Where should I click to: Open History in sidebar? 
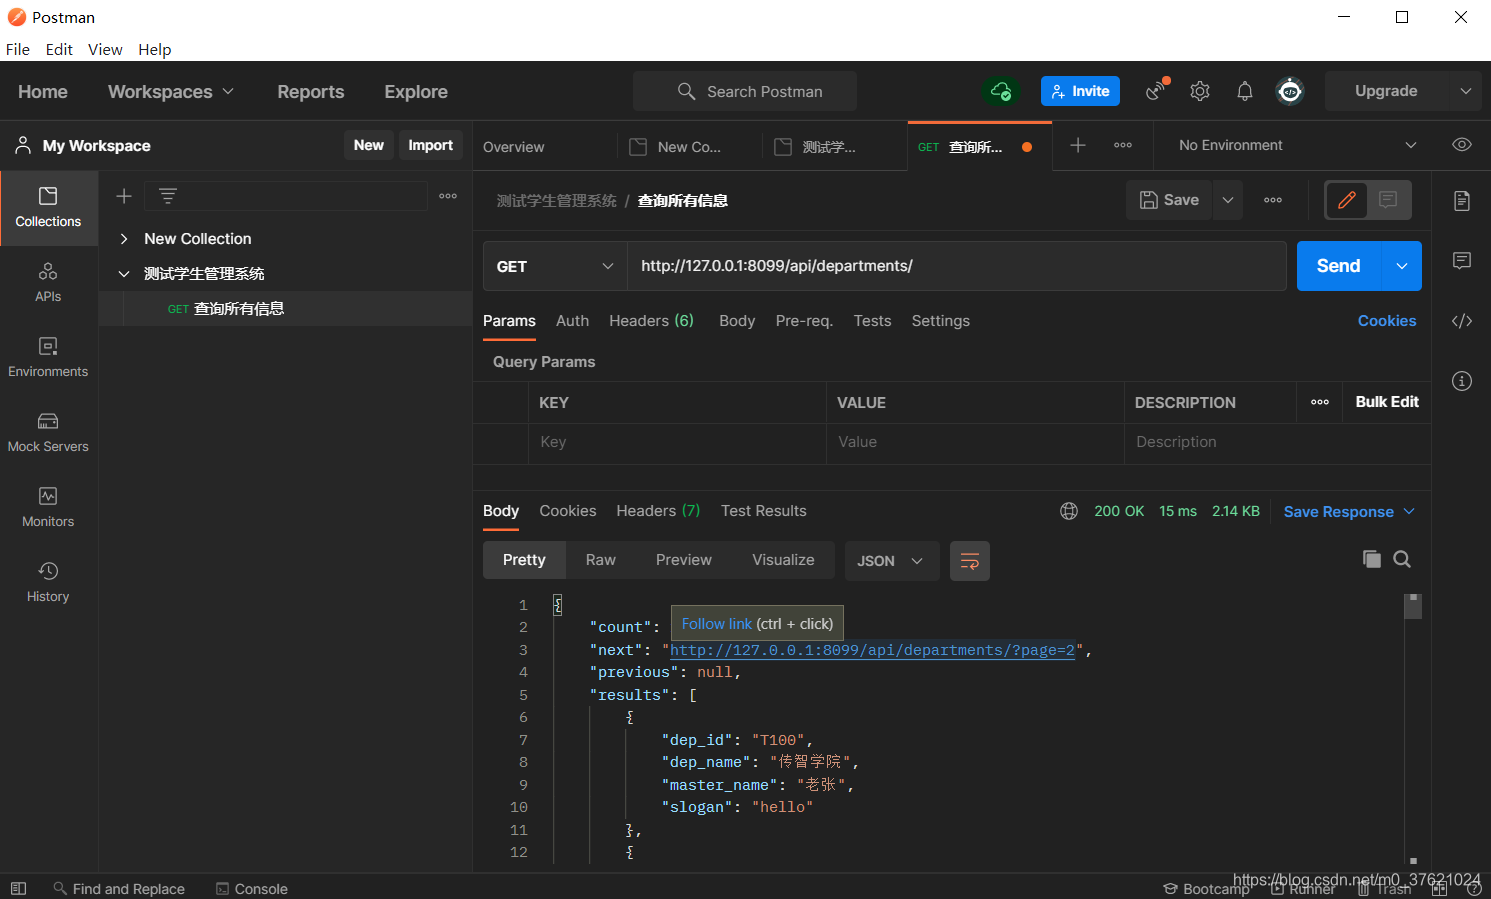click(x=48, y=583)
